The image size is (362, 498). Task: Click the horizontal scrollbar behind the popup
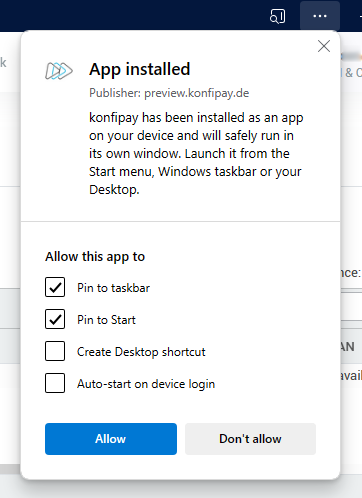(x=10, y=469)
